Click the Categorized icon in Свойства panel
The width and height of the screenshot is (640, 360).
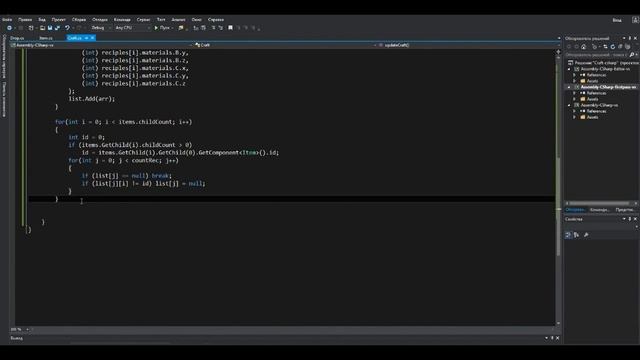coord(568,235)
